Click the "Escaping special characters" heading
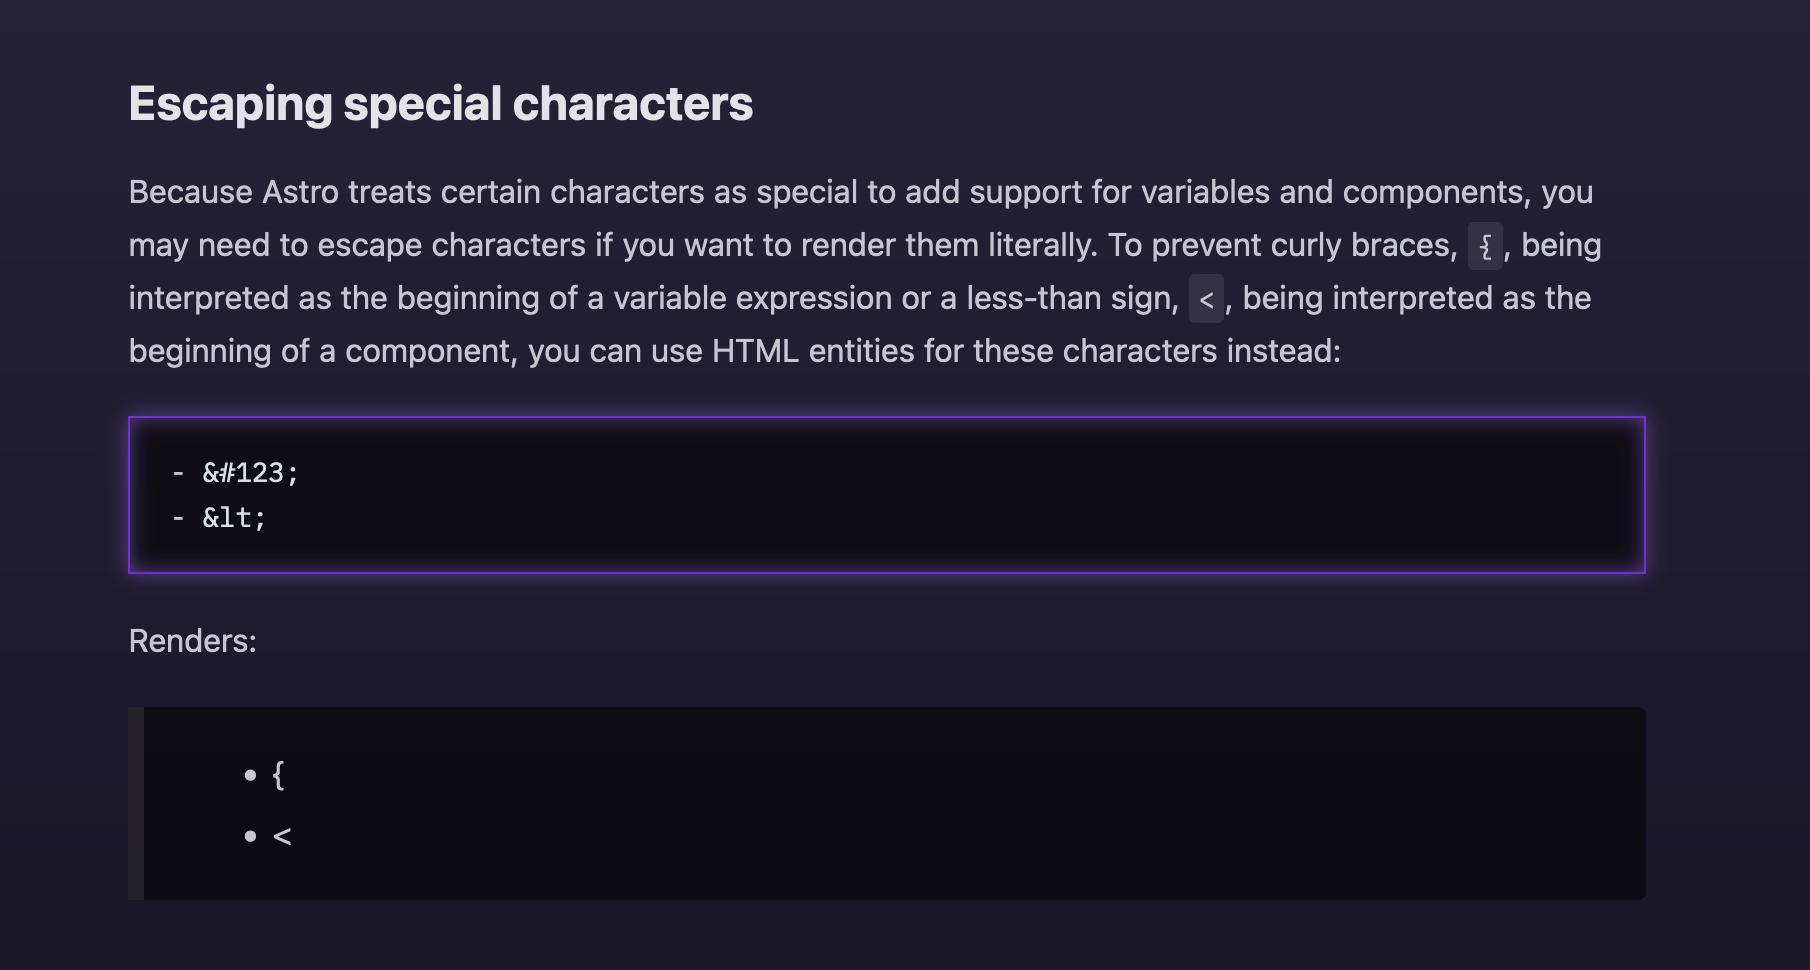This screenshot has height=970, width=1810. [x=440, y=104]
